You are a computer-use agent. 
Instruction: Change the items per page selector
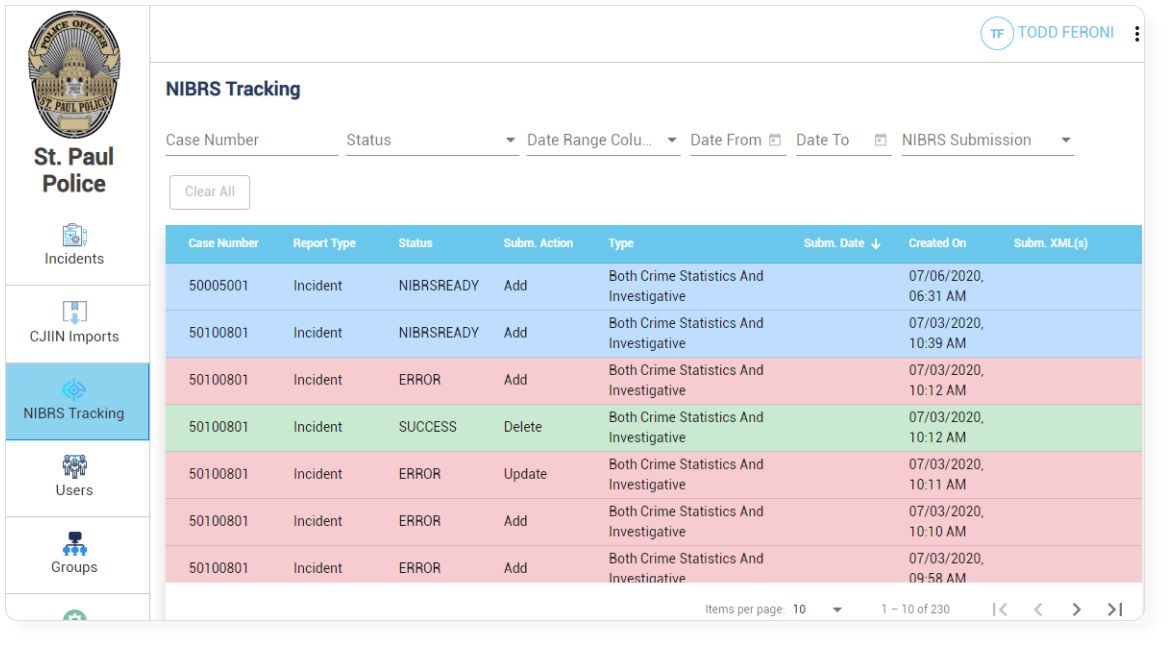[817, 609]
